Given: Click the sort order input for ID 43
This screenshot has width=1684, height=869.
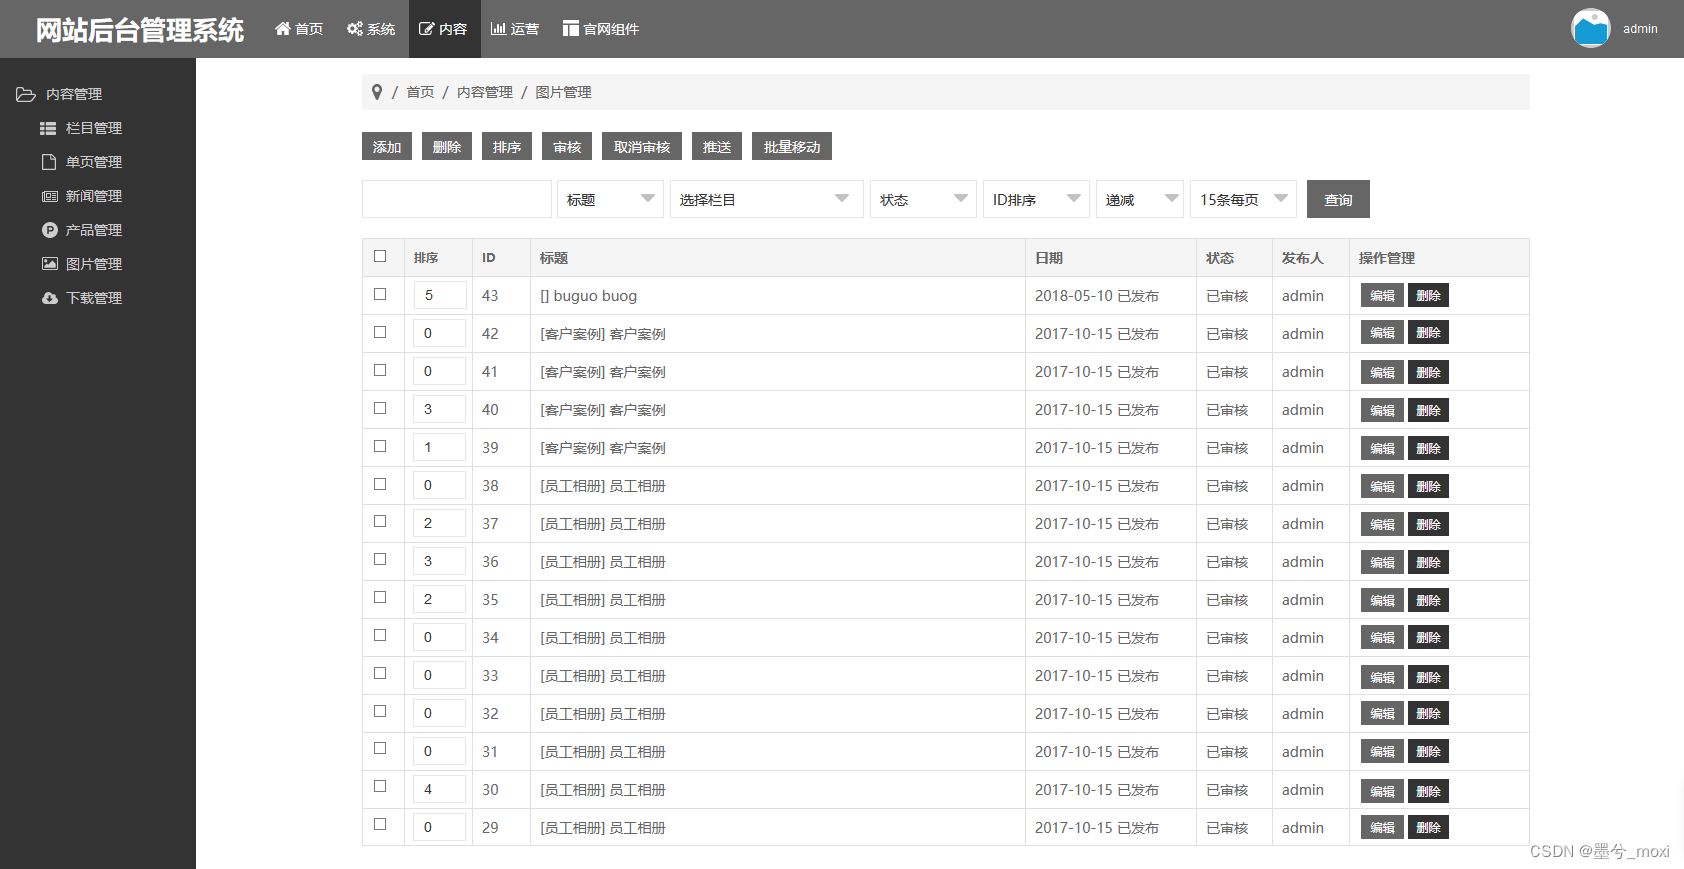Looking at the screenshot, I should click(x=440, y=295).
